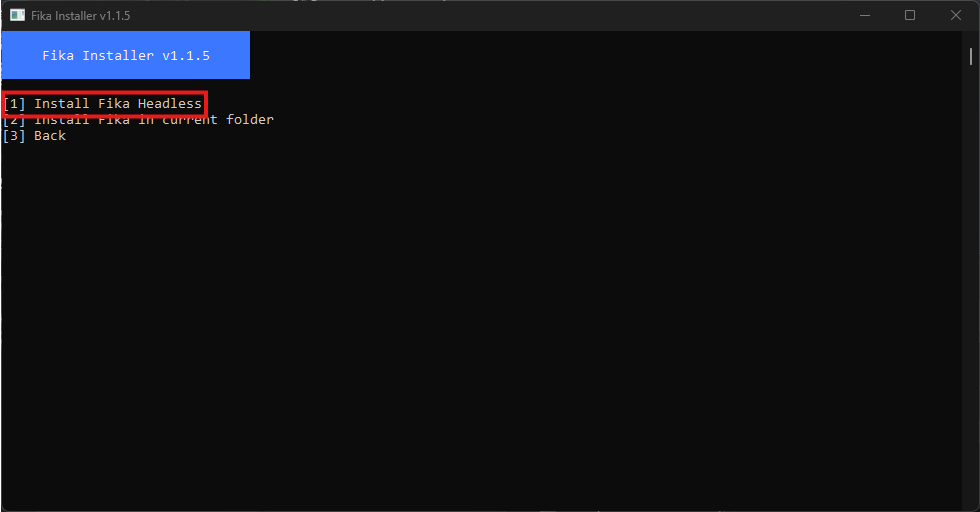This screenshot has width=980, height=512.
Task: Click v1.1.5 version text in blue banner
Action: coord(186,56)
